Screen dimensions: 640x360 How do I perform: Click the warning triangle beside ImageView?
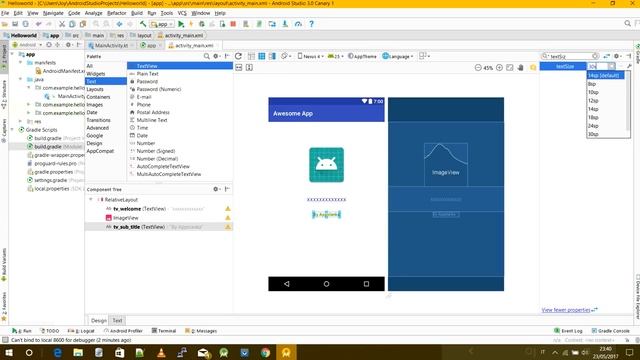coord(228,218)
